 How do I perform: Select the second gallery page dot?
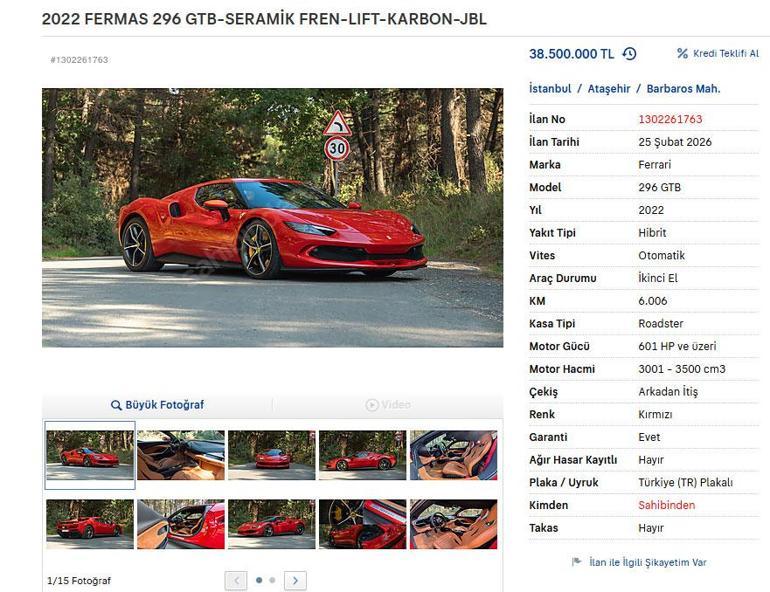[272, 580]
